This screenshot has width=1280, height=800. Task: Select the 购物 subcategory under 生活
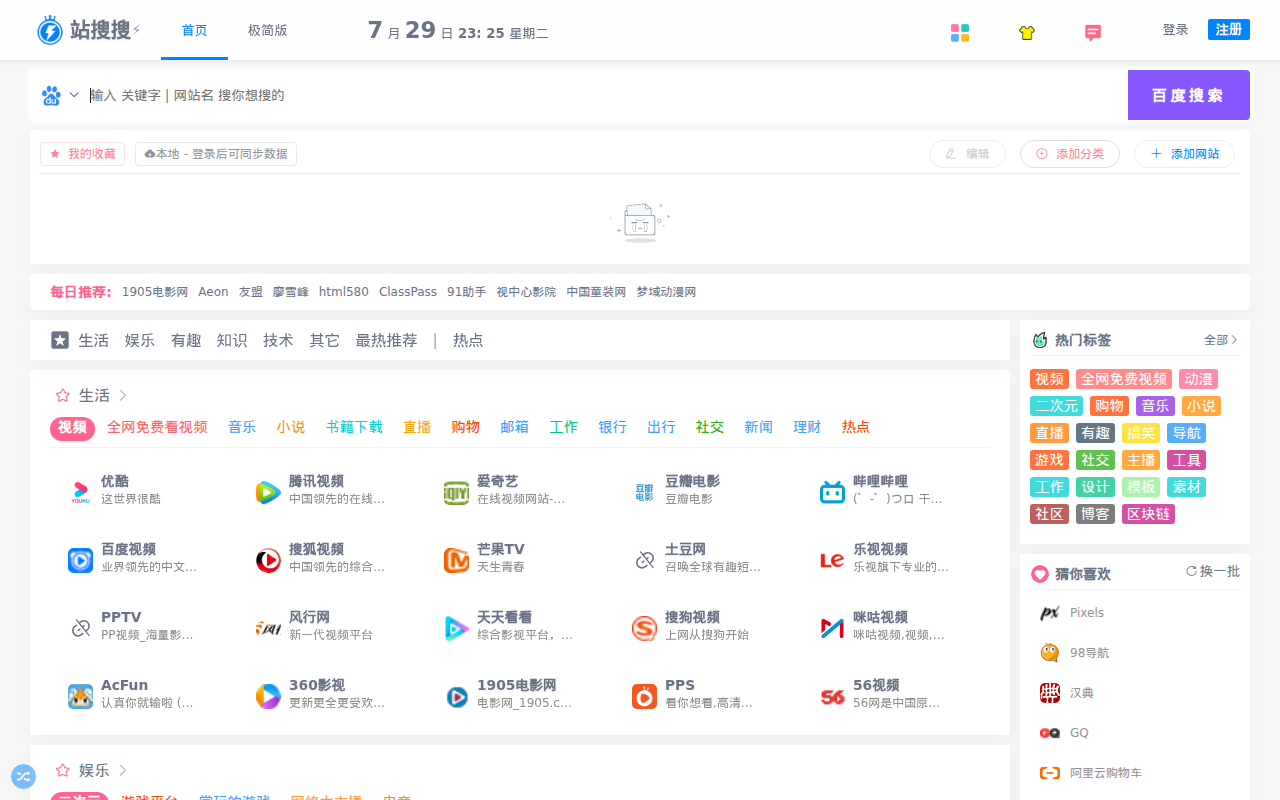tap(465, 427)
